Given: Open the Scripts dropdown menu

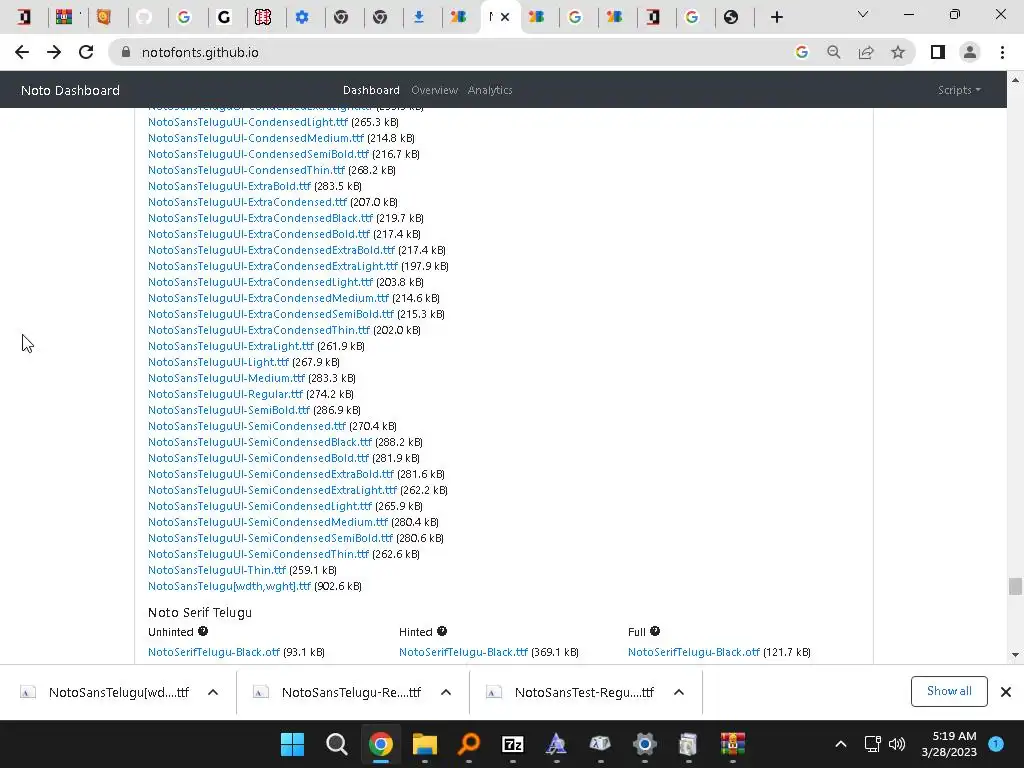Looking at the screenshot, I should click(x=959, y=90).
